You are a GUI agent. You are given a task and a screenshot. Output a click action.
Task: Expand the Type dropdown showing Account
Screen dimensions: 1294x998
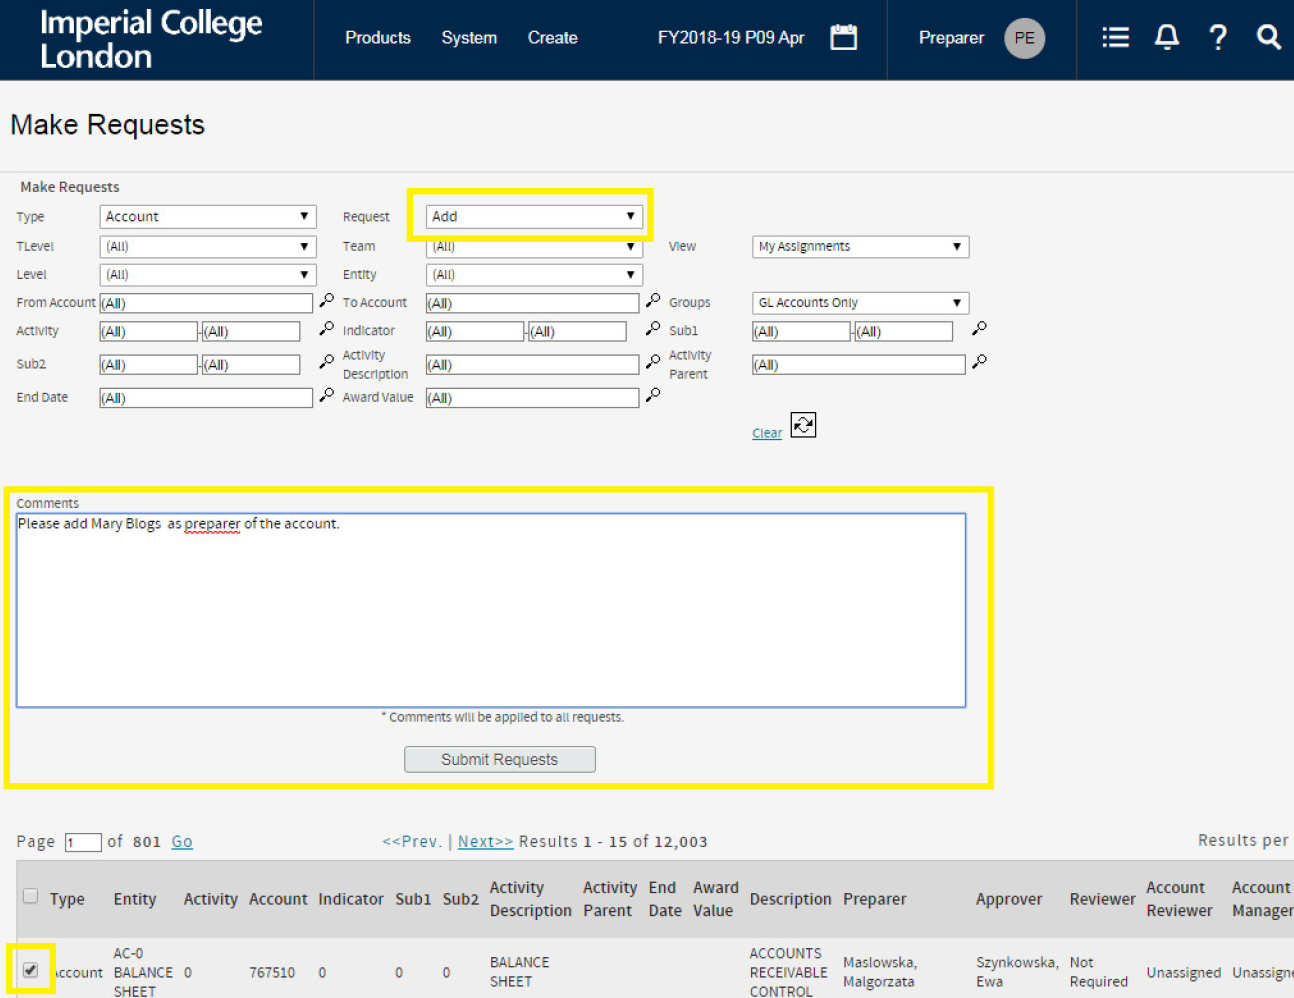click(x=208, y=217)
